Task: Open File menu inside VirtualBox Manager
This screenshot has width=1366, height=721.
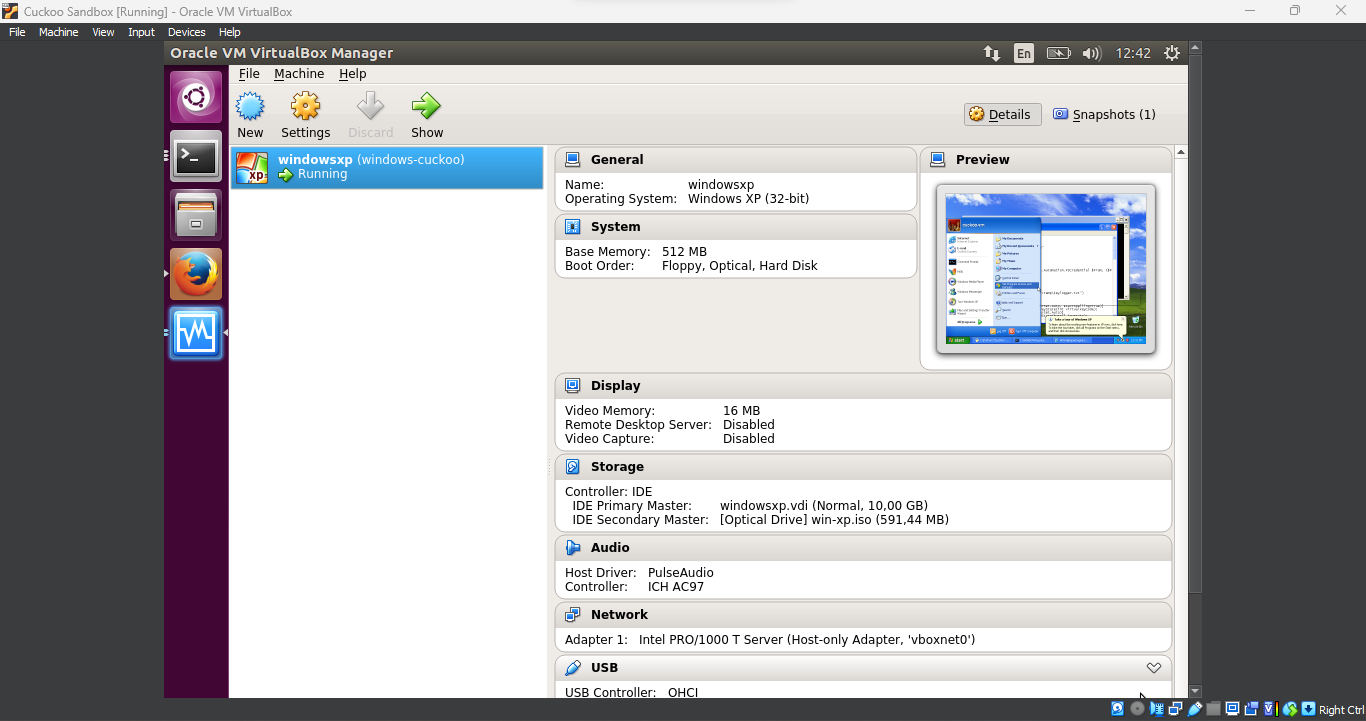Action: (249, 74)
